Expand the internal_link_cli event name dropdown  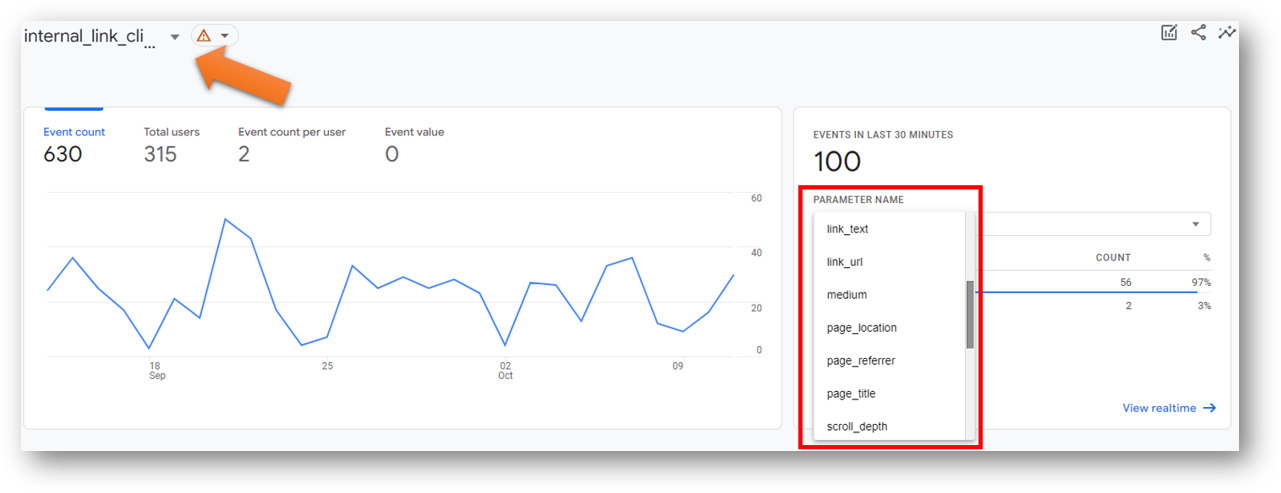pos(175,37)
